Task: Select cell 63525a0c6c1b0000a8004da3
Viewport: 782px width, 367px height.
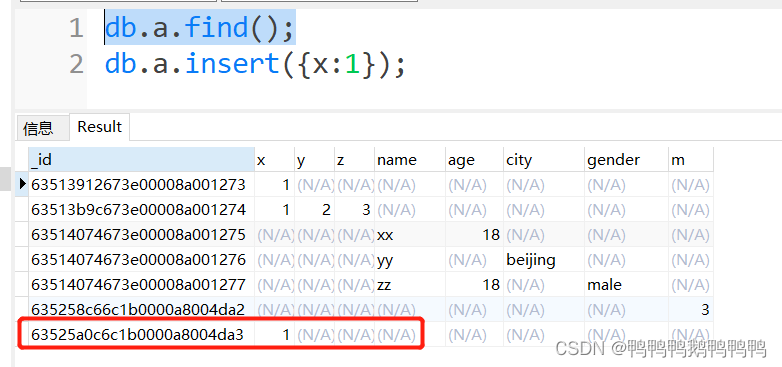Action: click(x=142, y=335)
